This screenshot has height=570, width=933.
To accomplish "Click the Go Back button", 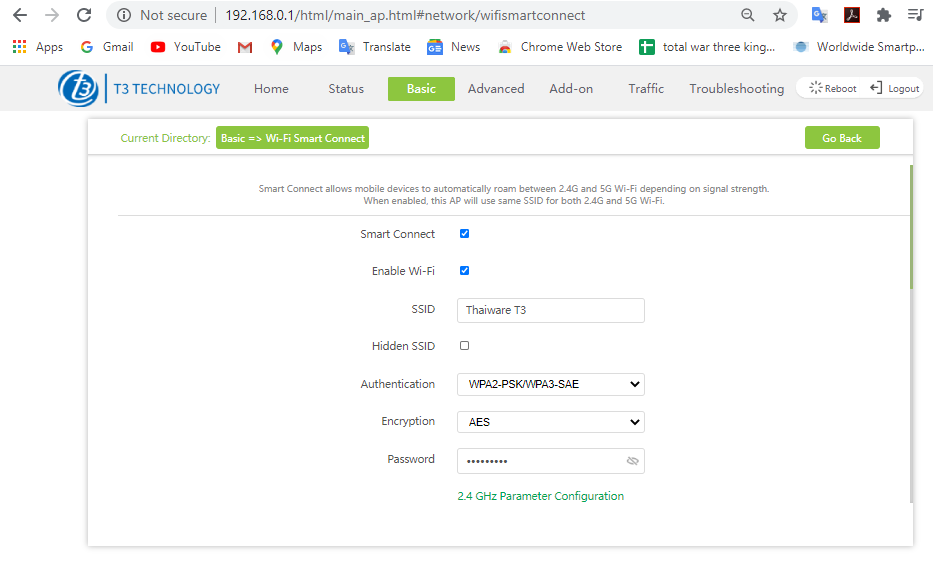I will coord(842,138).
